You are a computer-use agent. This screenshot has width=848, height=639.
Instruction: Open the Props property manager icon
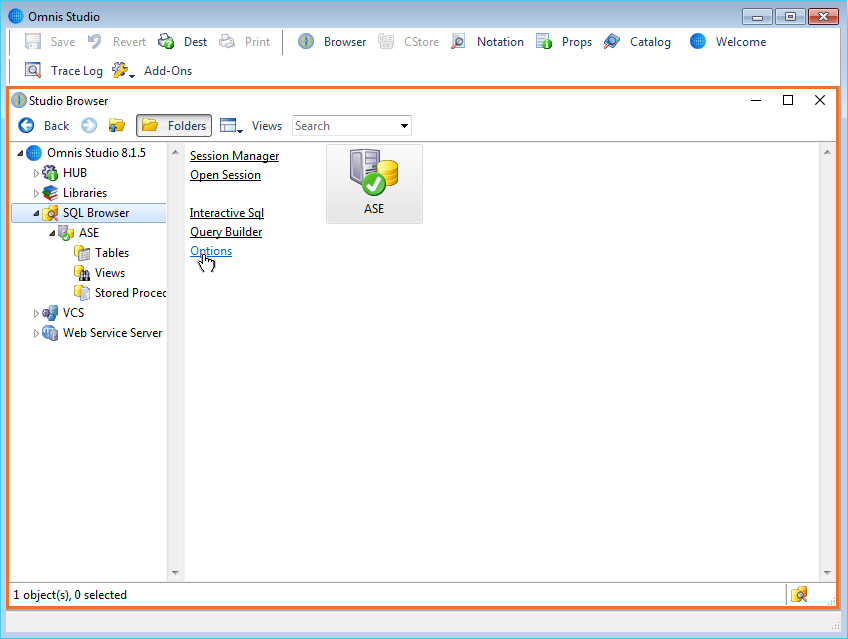pyautogui.click(x=544, y=42)
